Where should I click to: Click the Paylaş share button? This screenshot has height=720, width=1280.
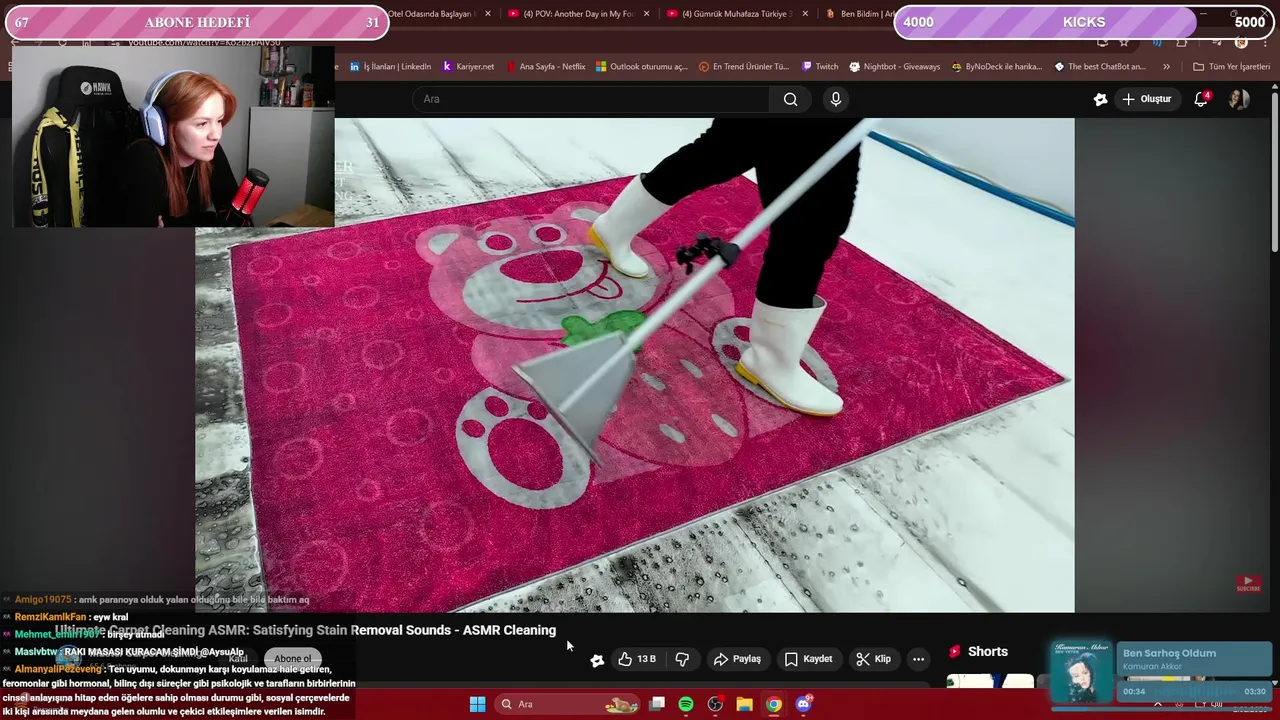tap(737, 659)
